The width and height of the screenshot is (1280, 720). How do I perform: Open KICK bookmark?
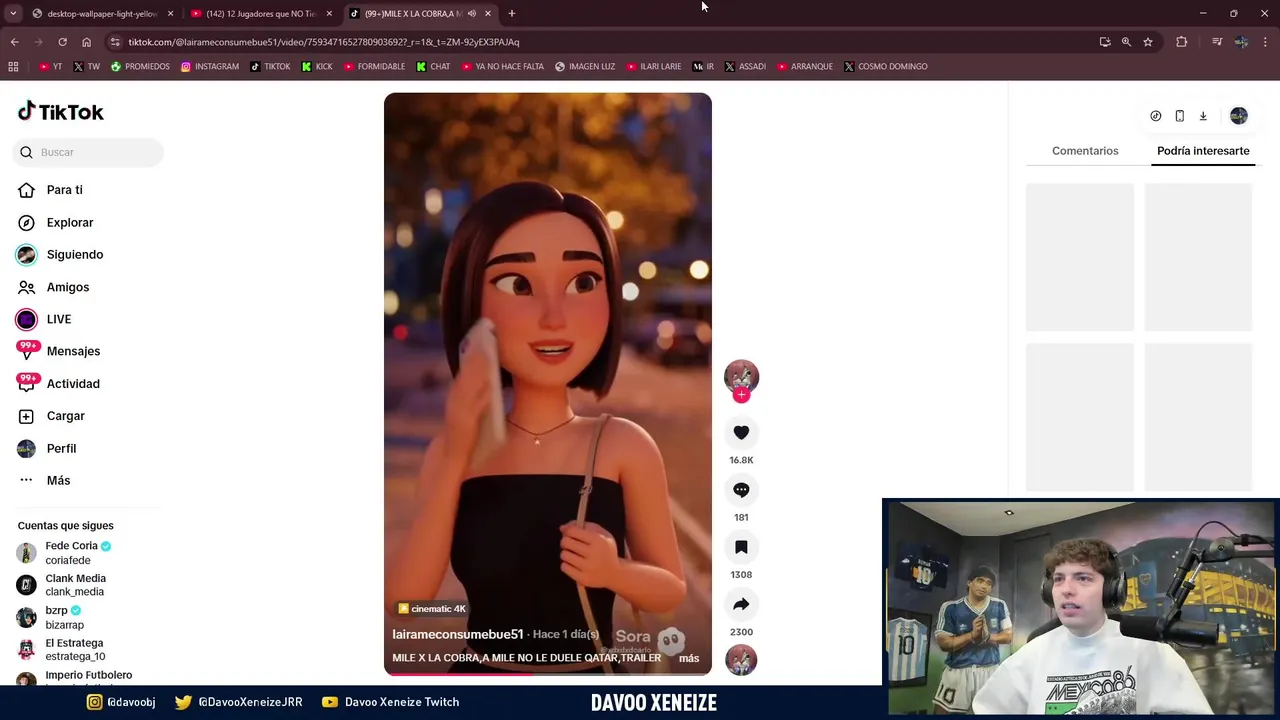(x=316, y=66)
